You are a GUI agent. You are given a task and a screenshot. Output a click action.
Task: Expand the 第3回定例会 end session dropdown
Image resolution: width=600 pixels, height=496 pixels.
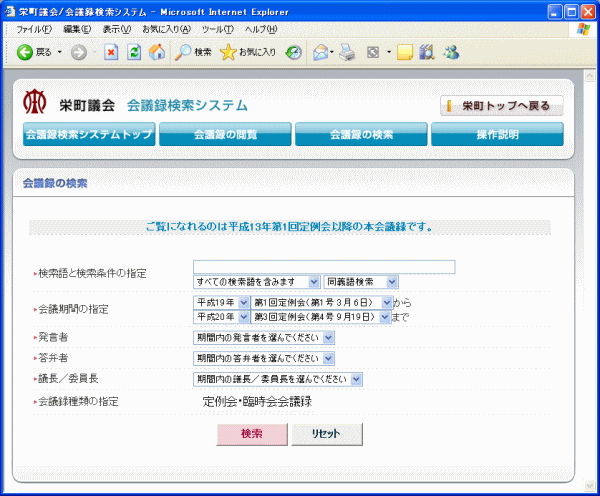click(320, 317)
